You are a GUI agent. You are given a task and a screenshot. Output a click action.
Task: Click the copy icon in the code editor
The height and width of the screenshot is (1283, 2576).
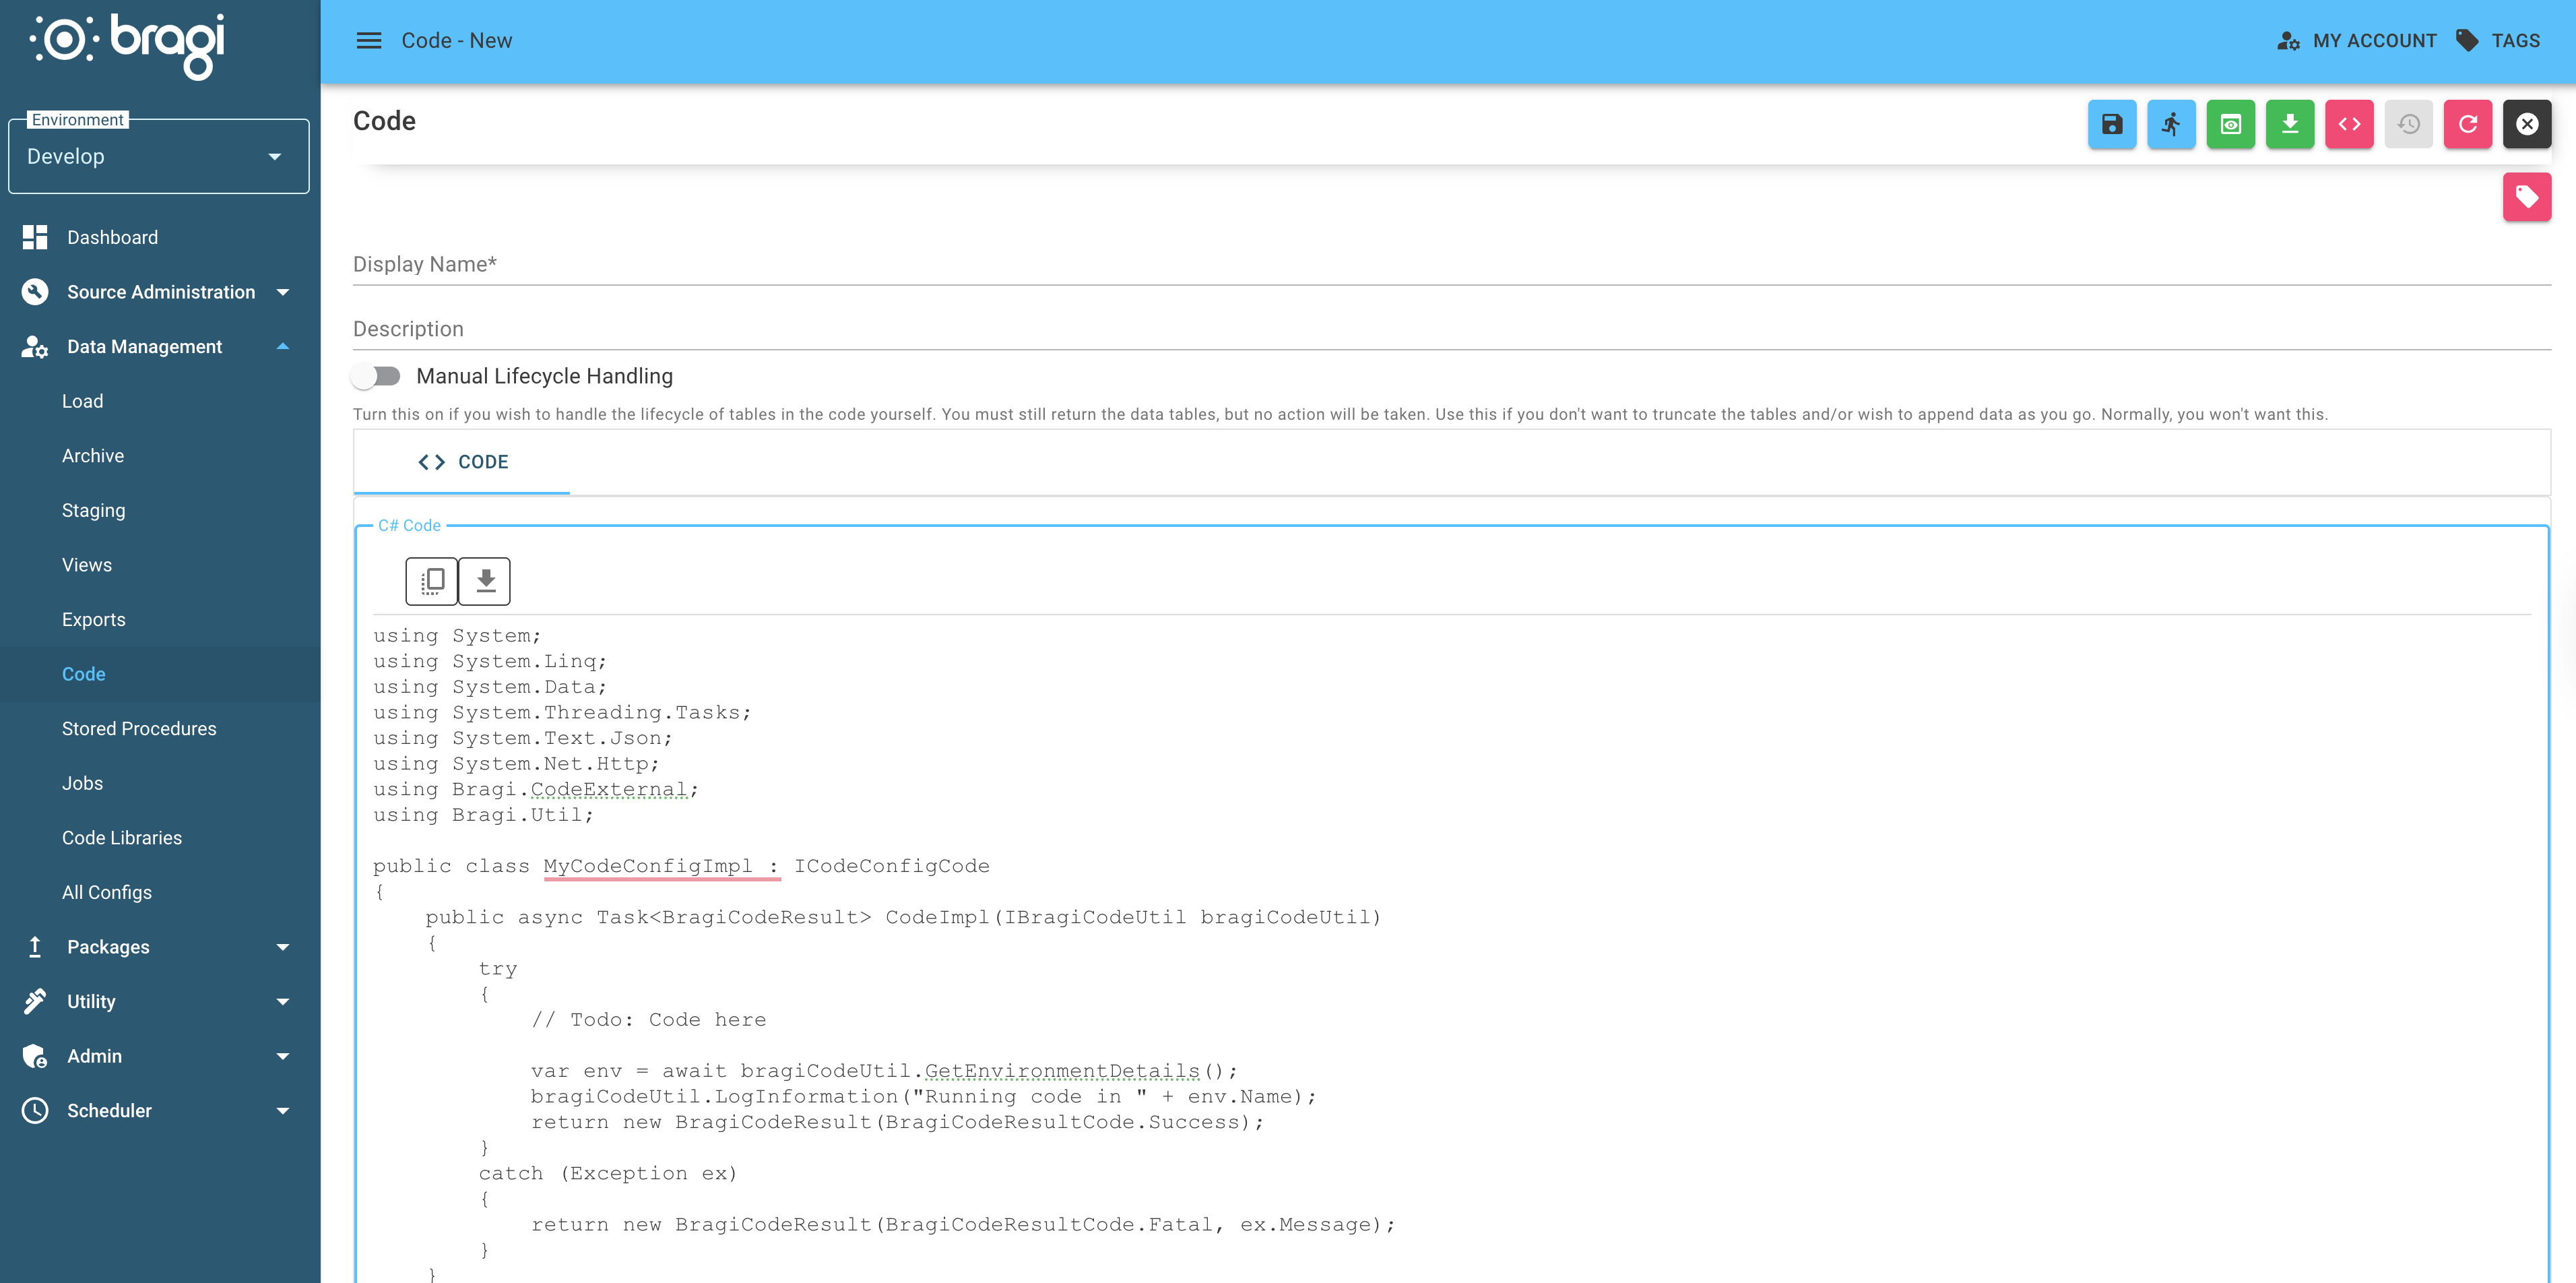click(x=432, y=581)
